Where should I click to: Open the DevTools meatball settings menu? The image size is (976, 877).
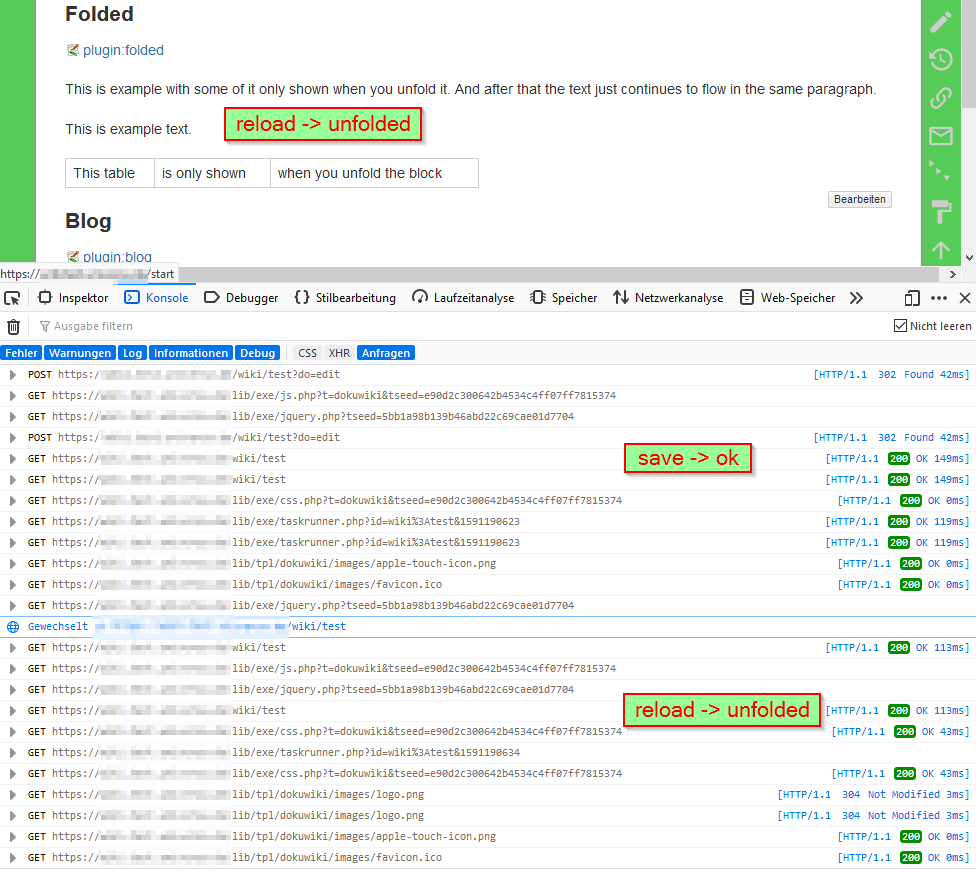click(939, 297)
